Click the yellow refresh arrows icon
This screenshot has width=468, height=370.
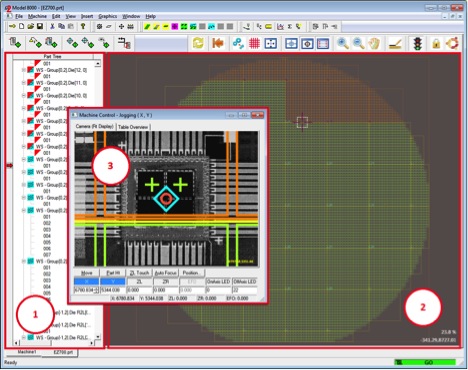(198, 43)
